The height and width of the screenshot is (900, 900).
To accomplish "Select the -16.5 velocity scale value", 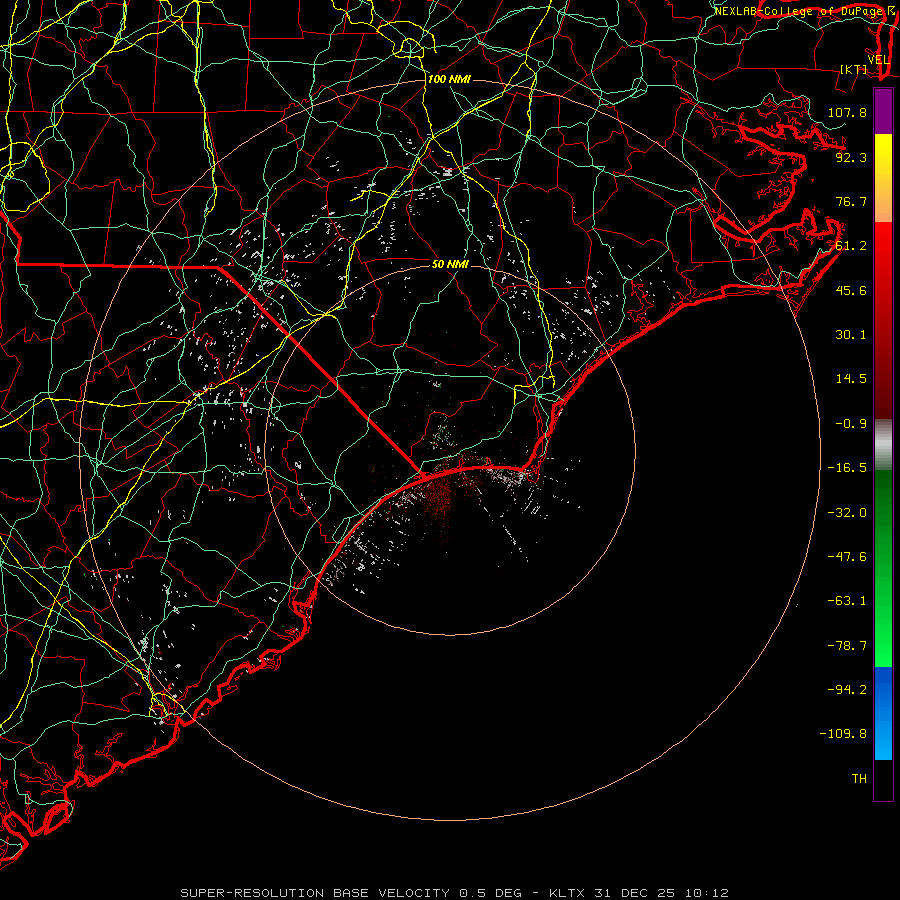I will tap(847, 468).
